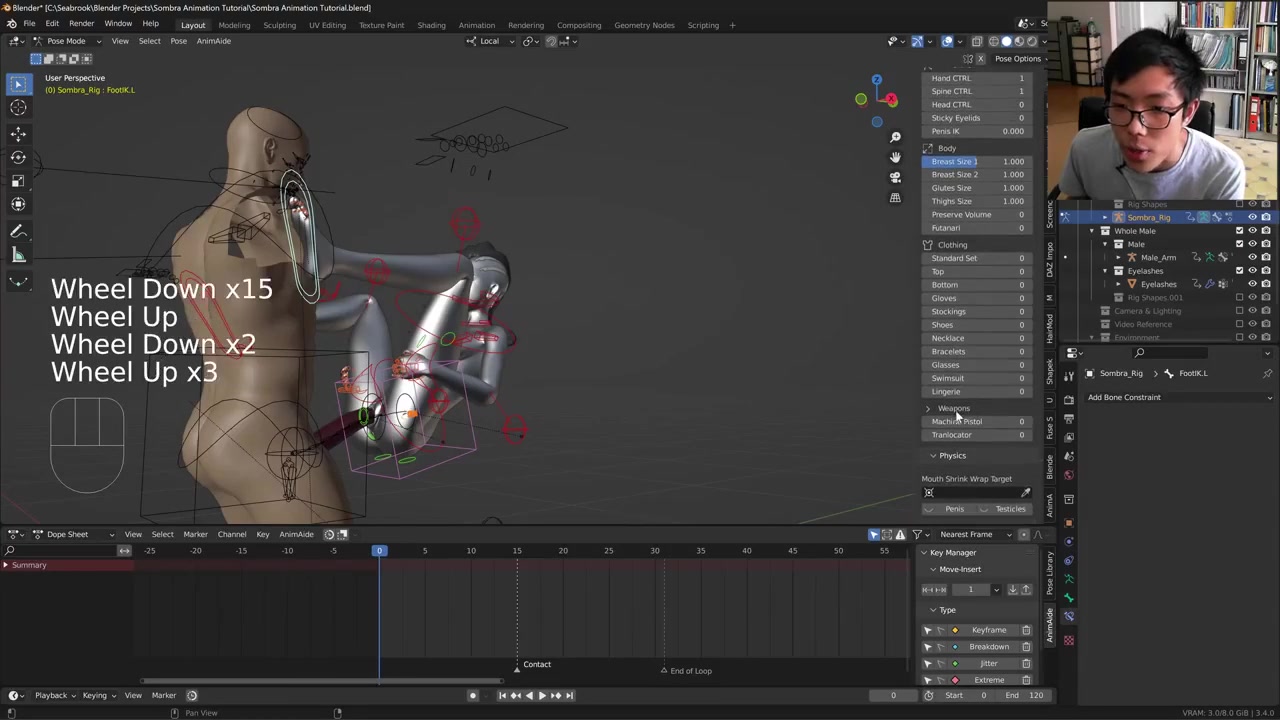Open the Pose Mode dropdown
The image size is (1280, 720).
click(66, 41)
